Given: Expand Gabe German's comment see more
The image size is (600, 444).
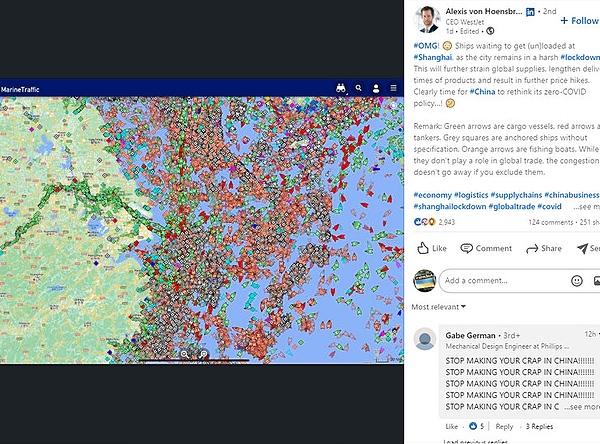Looking at the screenshot, I should coord(582,407).
